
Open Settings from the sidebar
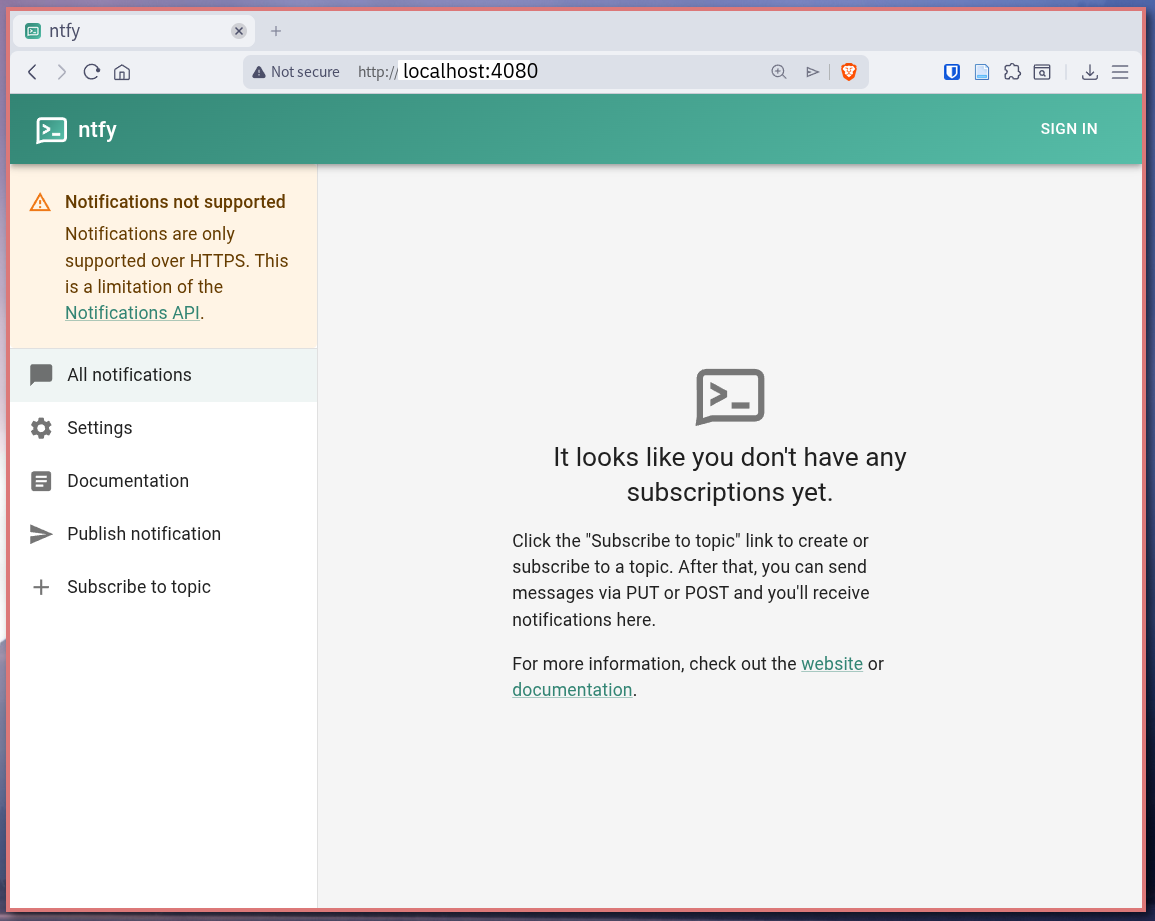click(x=99, y=427)
